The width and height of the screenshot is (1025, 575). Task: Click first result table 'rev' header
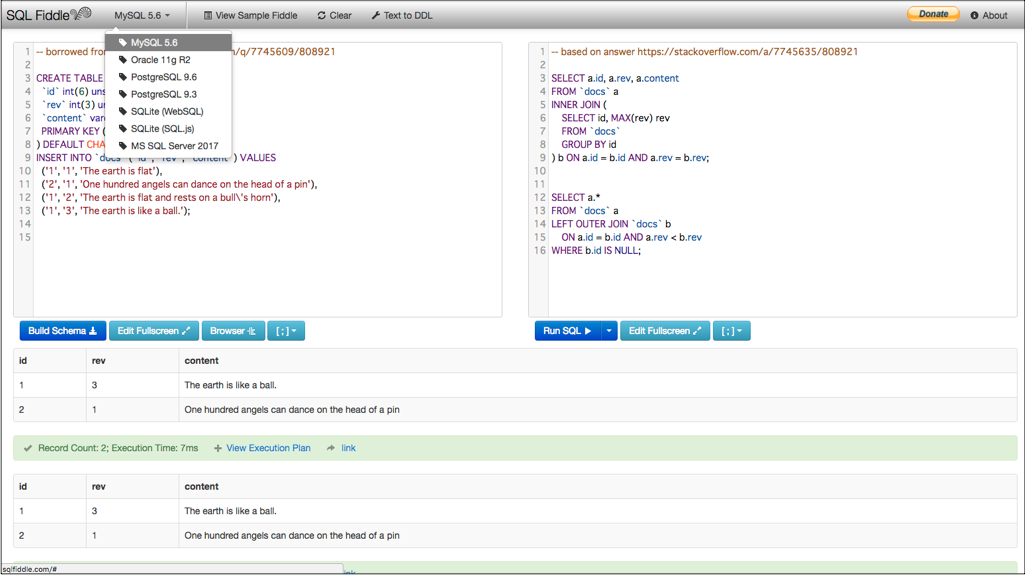[x=99, y=361]
